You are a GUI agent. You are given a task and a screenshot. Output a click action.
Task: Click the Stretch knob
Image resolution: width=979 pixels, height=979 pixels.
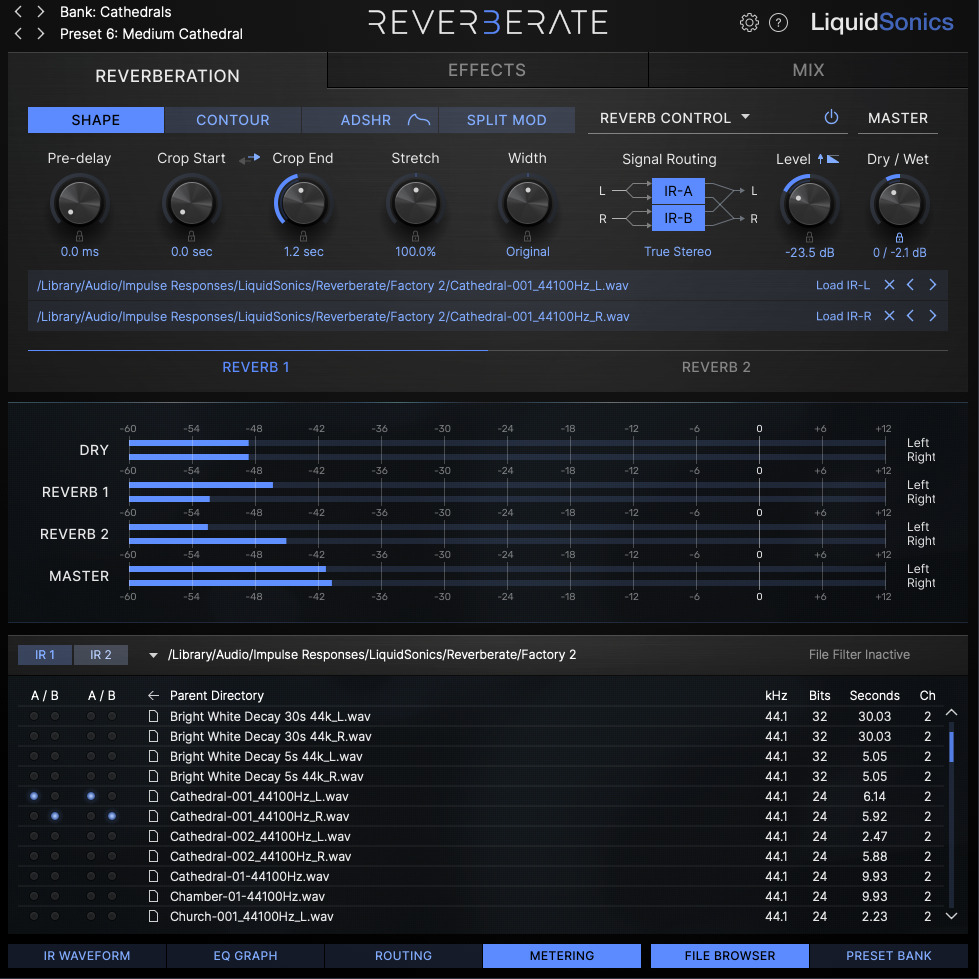415,202
